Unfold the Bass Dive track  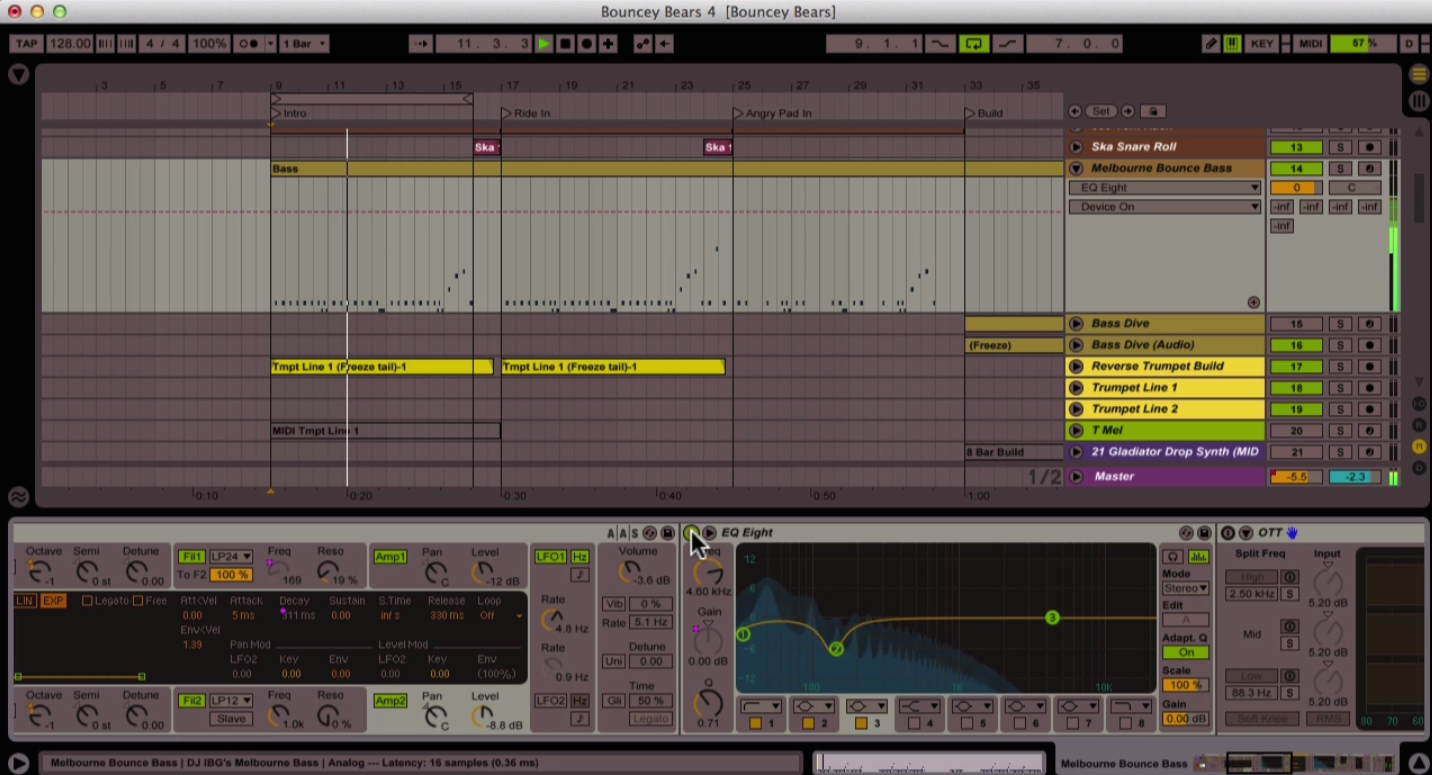1076,323
